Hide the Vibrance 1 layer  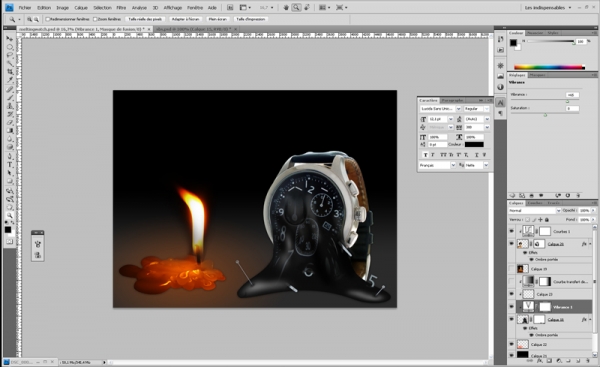pos(512,307)
